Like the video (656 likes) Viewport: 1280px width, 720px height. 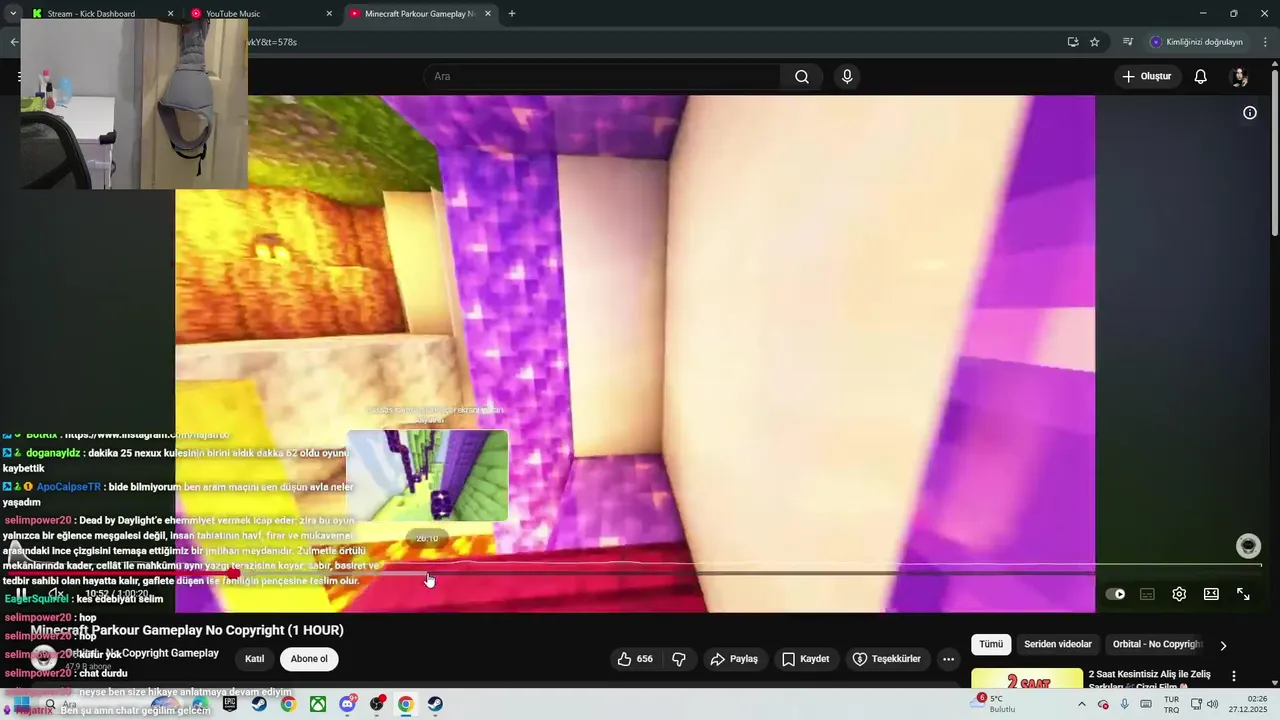[635, 659]
